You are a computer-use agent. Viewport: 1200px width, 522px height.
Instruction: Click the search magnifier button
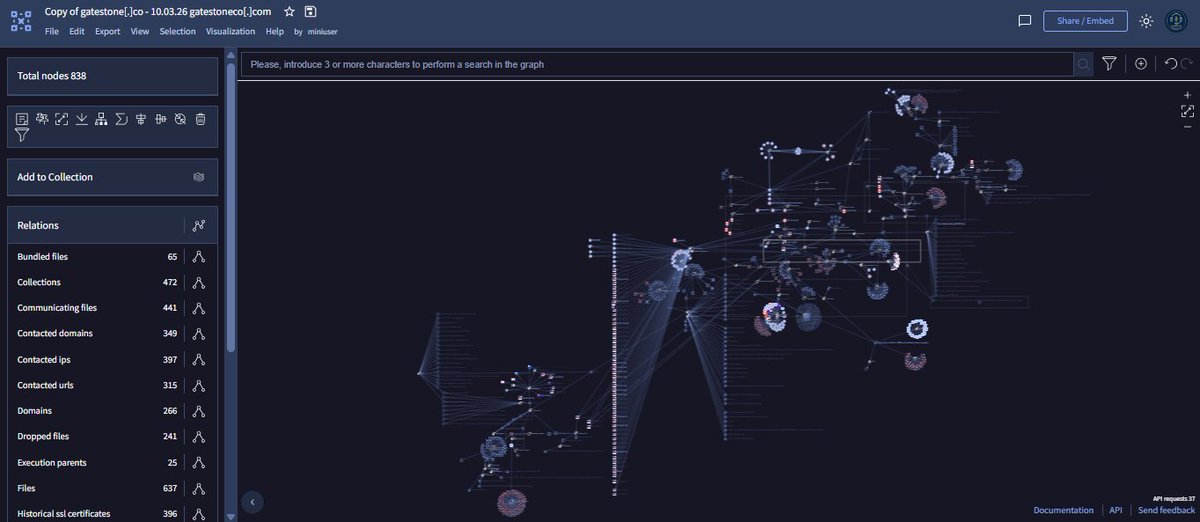coord(1083,64)
